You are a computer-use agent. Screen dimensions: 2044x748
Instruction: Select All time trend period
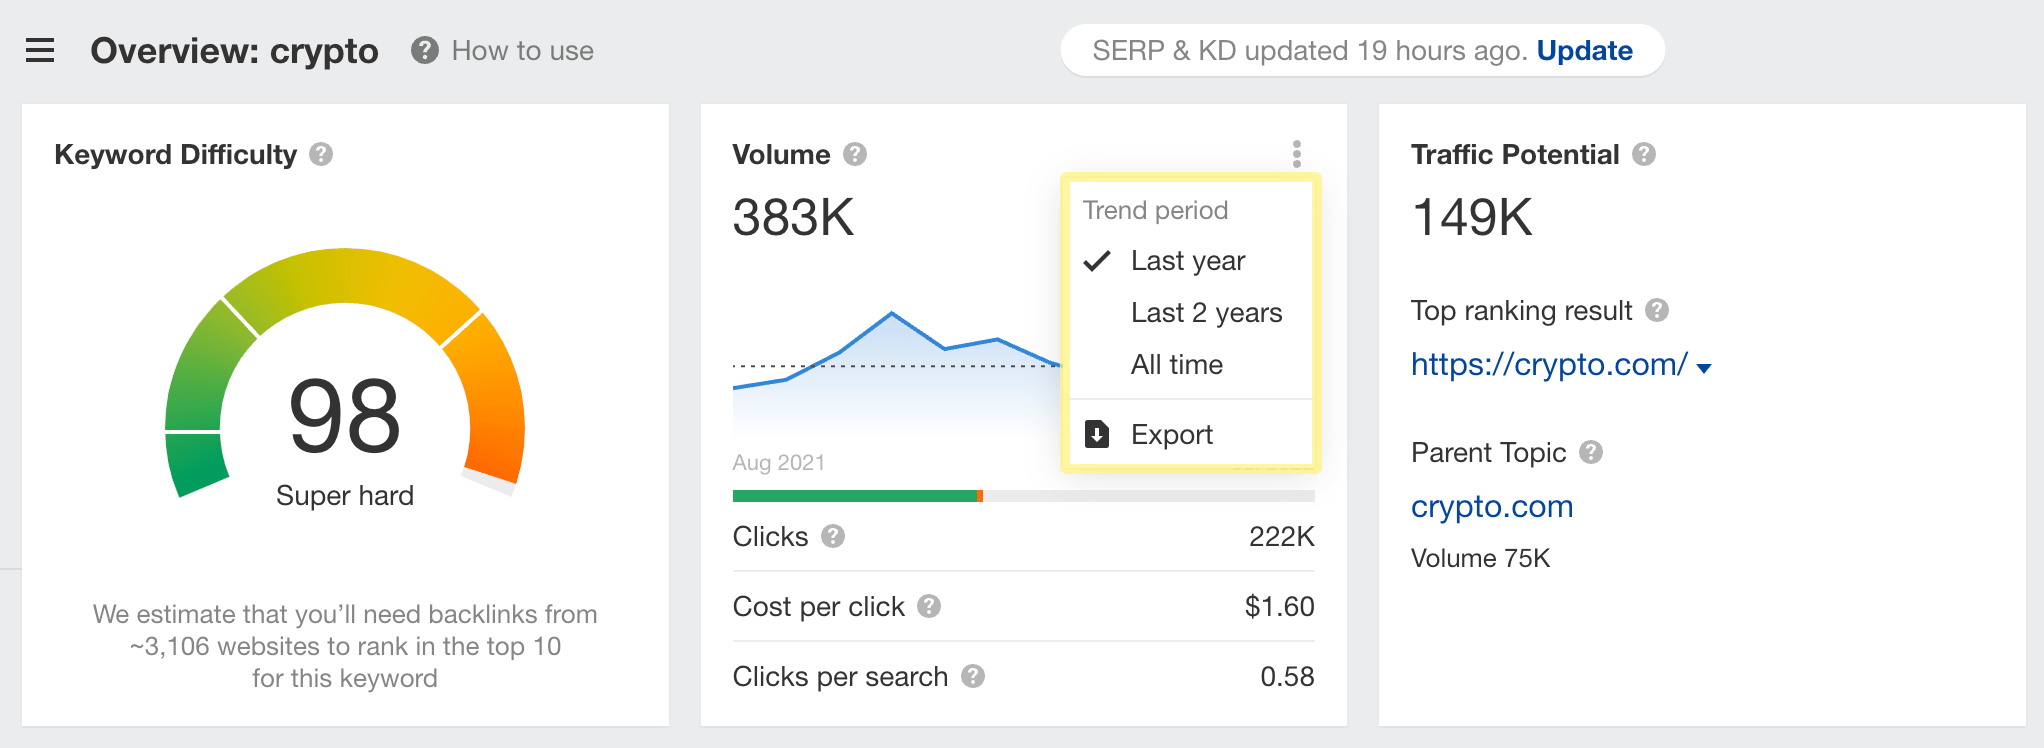(x=1190, y=365)
